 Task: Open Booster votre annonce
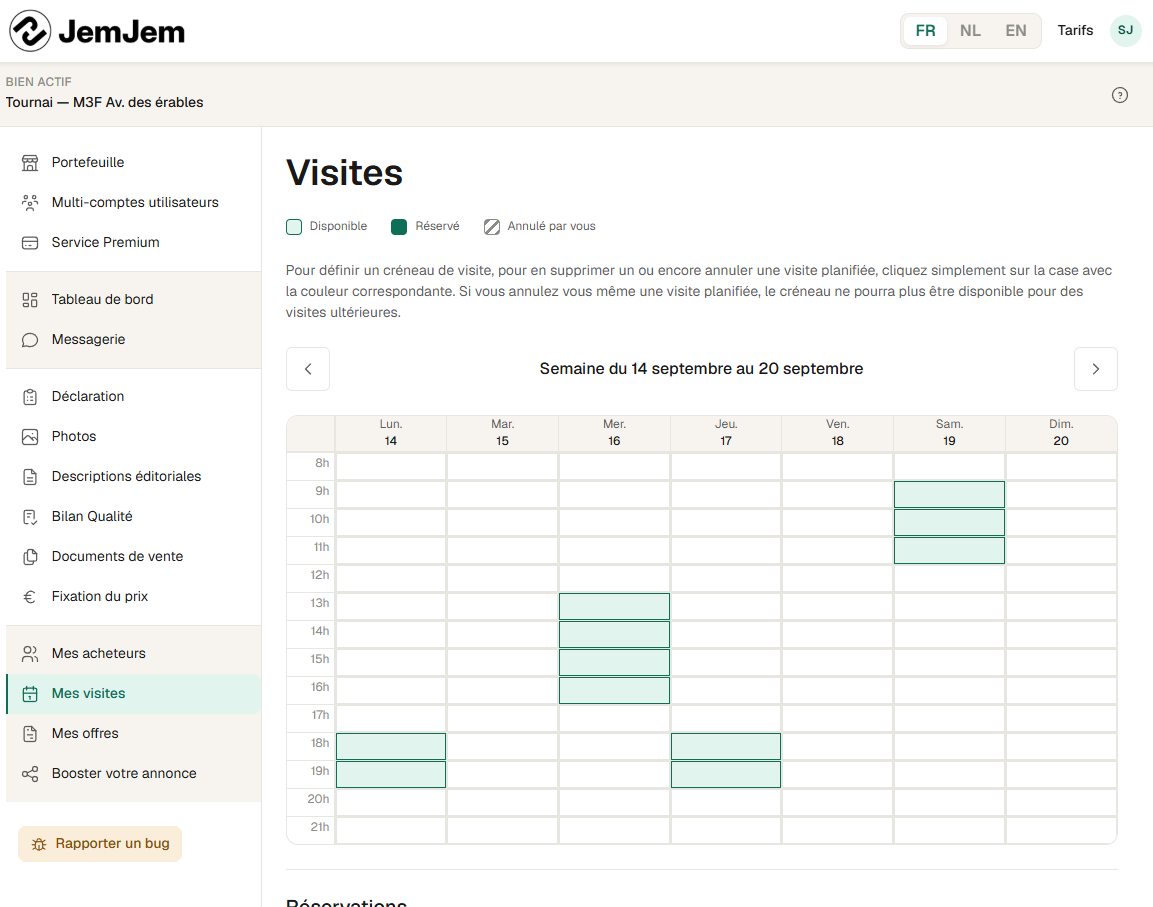133,774
